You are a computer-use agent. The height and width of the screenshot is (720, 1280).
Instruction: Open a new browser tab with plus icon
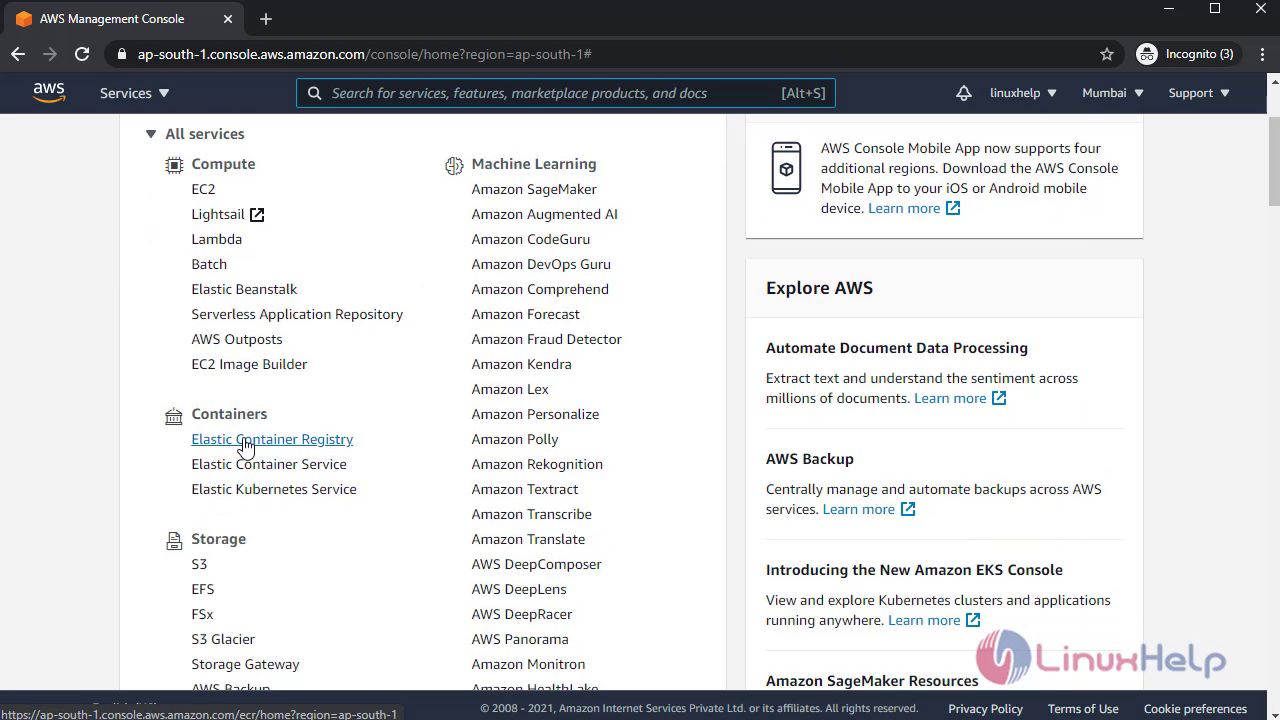265,19
